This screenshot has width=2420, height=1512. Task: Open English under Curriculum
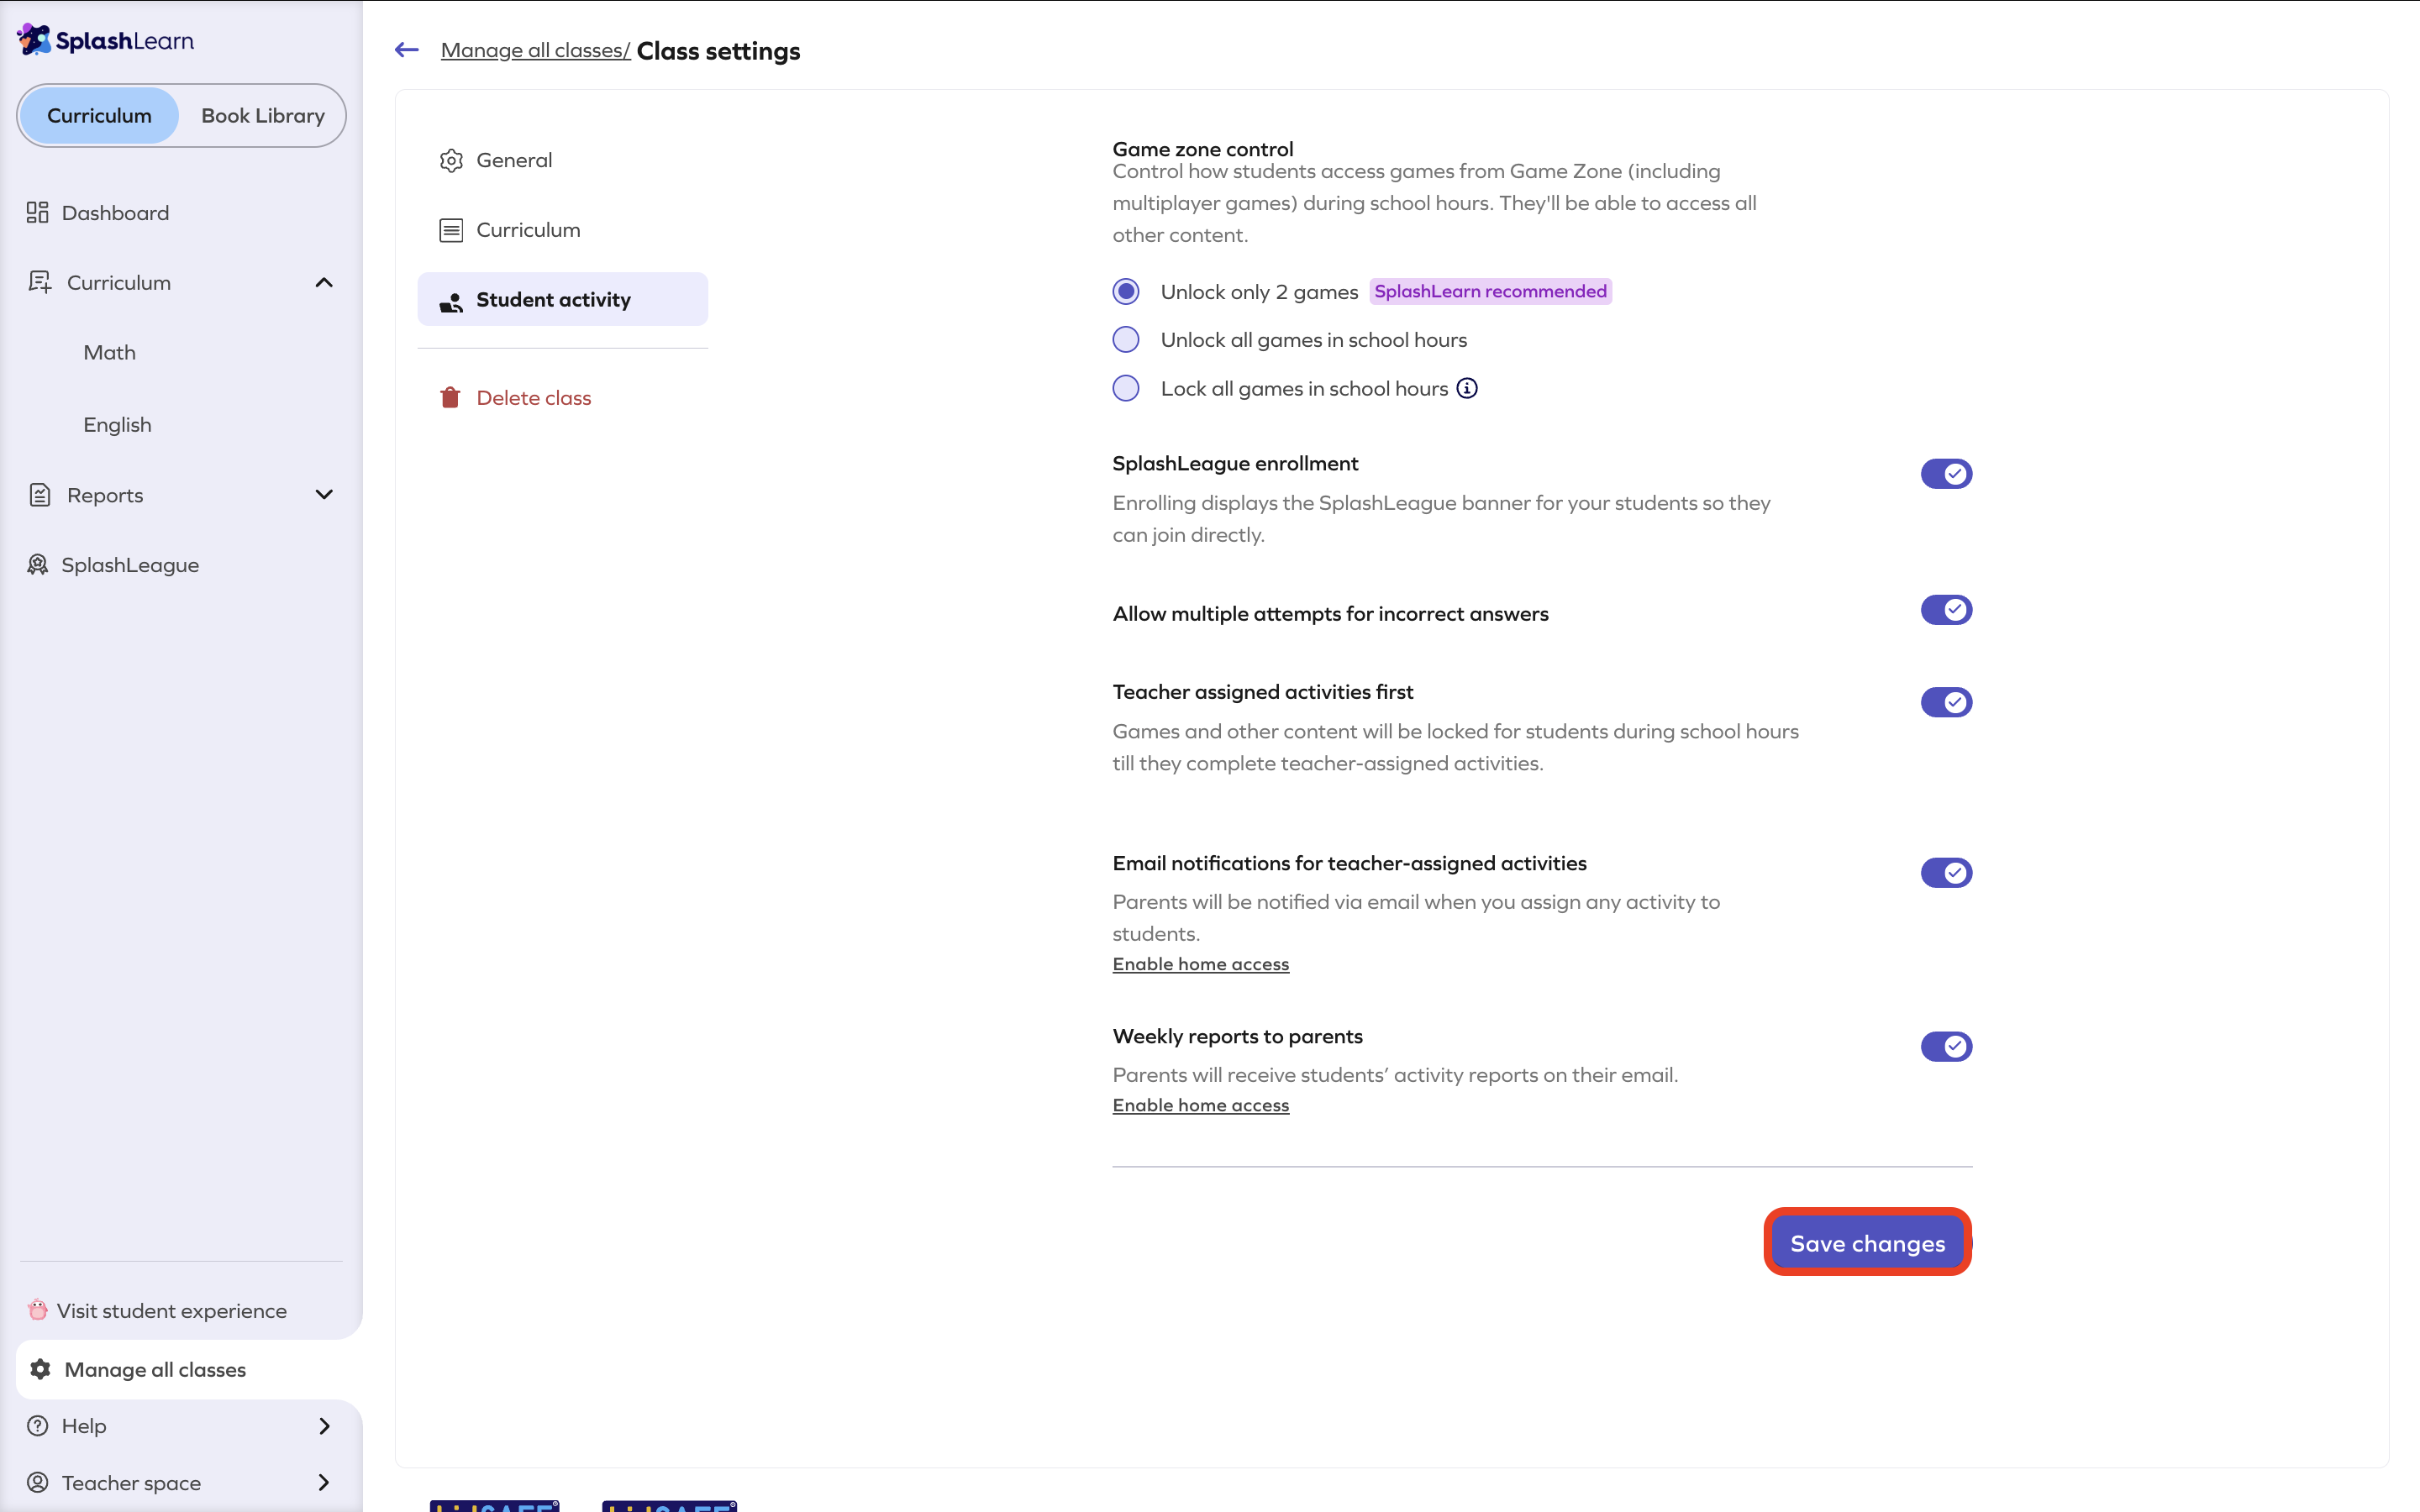coord(117,425)
